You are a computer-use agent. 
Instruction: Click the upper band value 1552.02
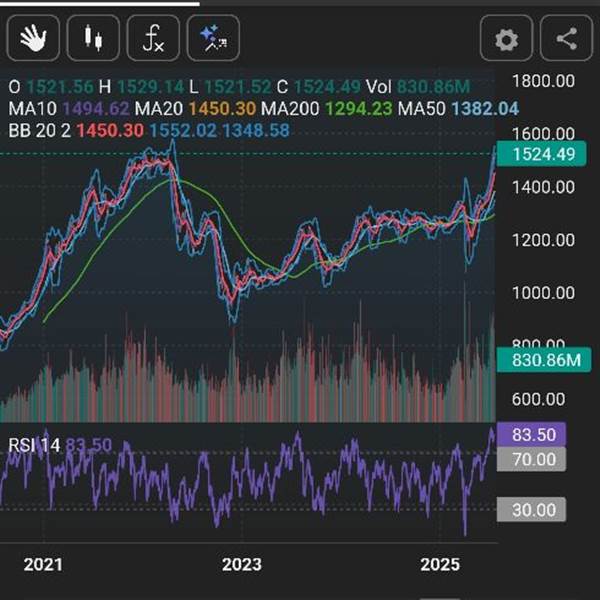coord(183,131)
